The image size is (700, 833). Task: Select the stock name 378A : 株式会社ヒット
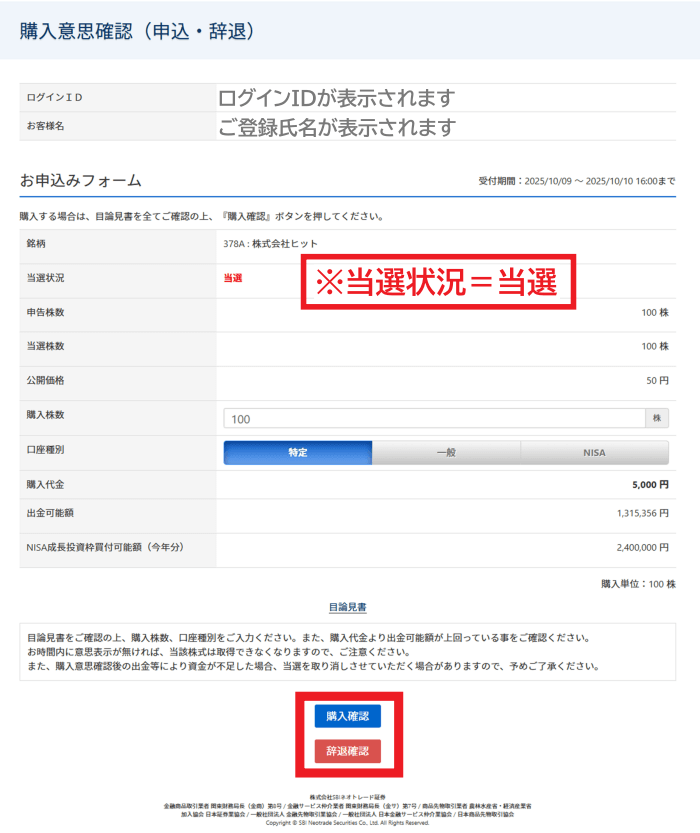pos(270,243)
